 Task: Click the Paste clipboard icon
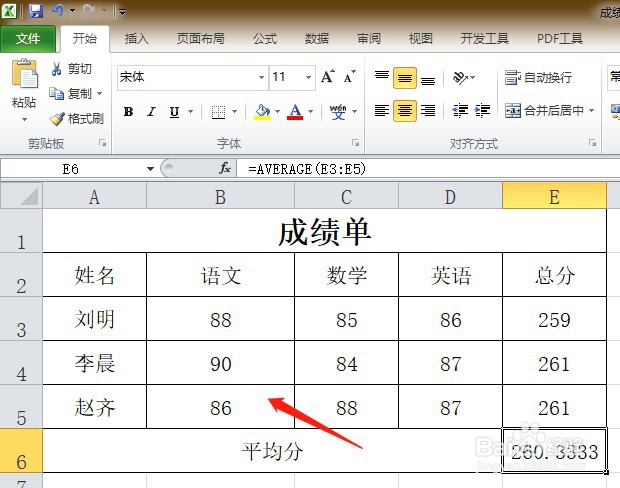pos(25,74)
